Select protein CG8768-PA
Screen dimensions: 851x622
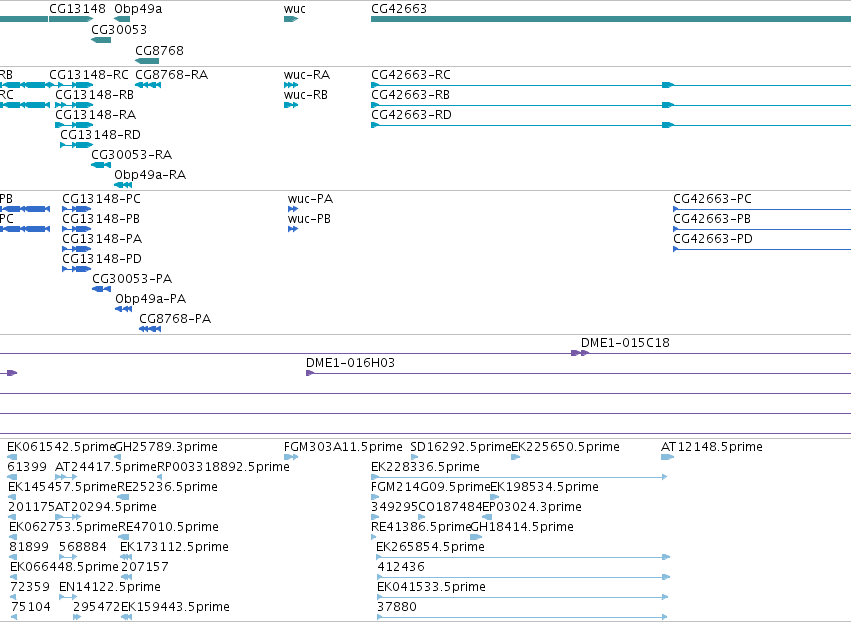(x=175, y=319)
